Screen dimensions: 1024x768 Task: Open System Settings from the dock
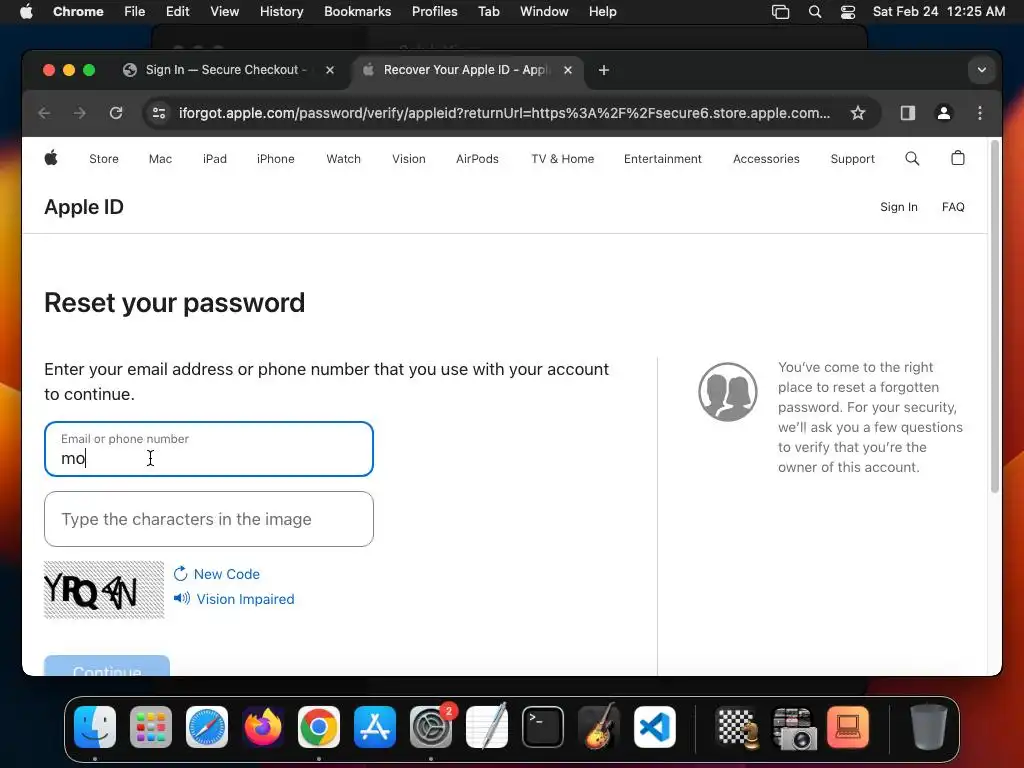point(431,727)
